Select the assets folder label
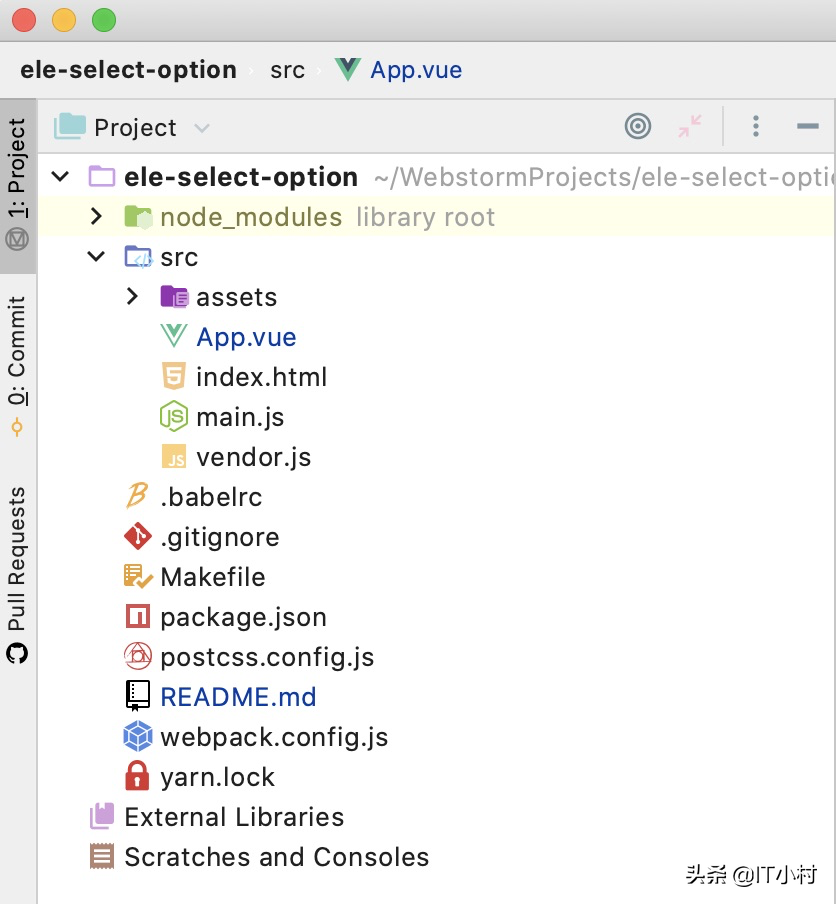This screenshot has width=836, height=904. tap(236, 297)
